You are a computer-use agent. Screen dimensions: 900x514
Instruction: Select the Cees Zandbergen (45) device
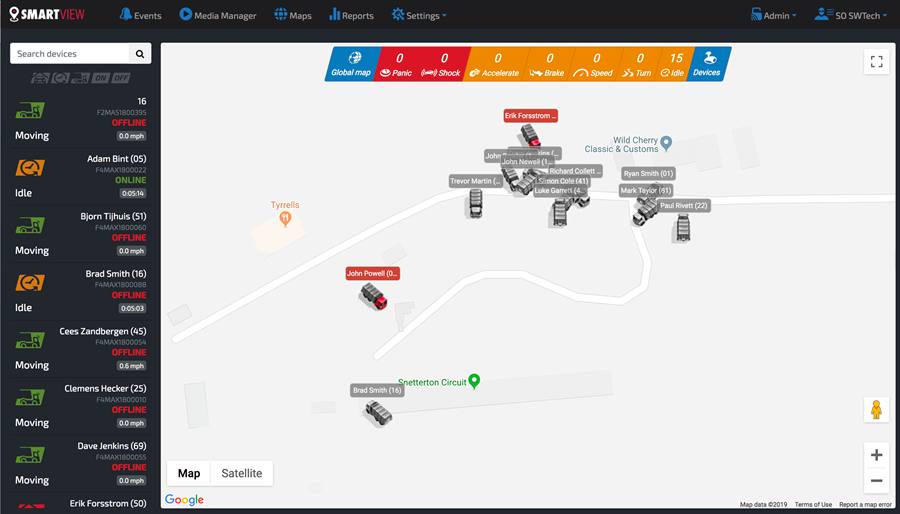click(x=80, y=348)
